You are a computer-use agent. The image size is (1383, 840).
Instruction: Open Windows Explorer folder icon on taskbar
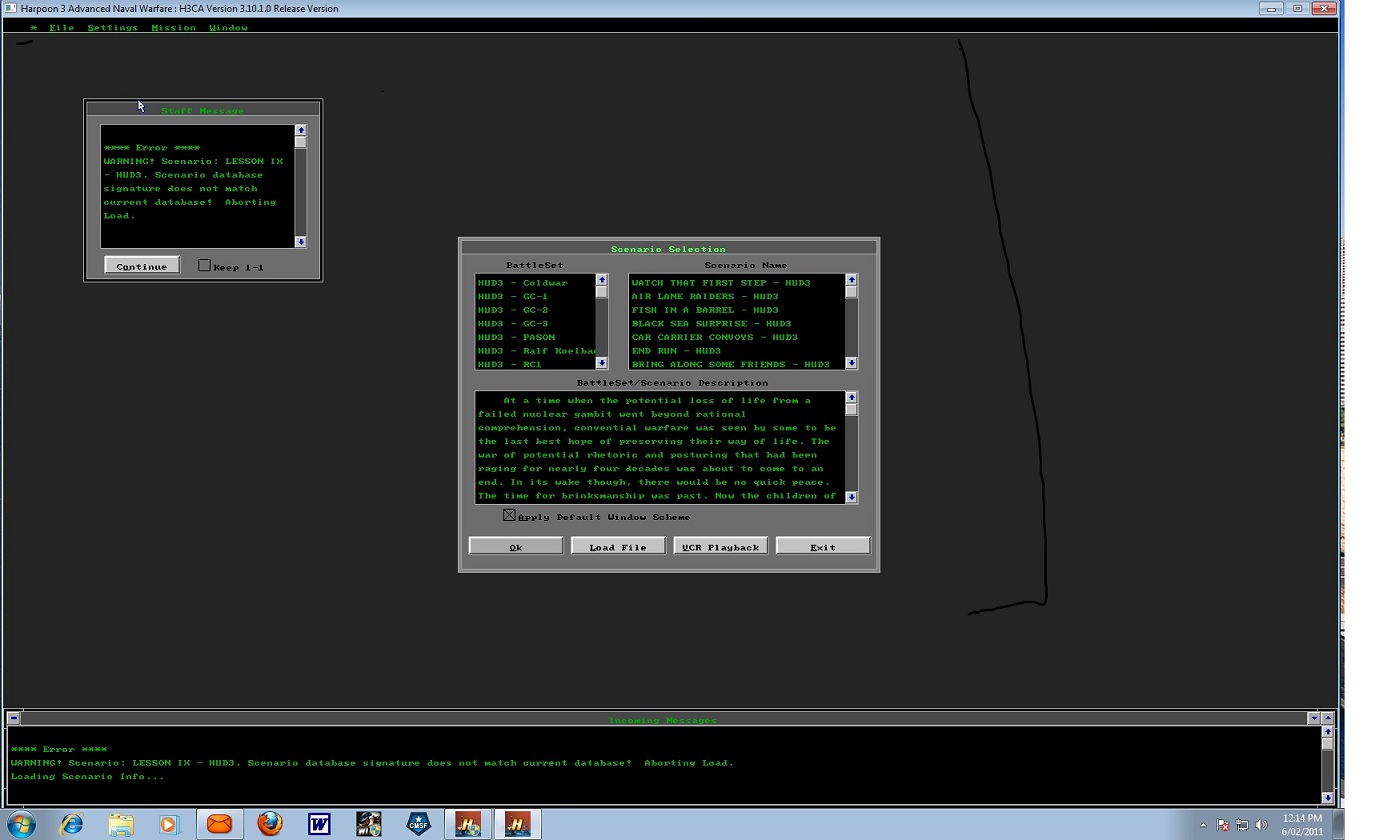coord(121,824)
